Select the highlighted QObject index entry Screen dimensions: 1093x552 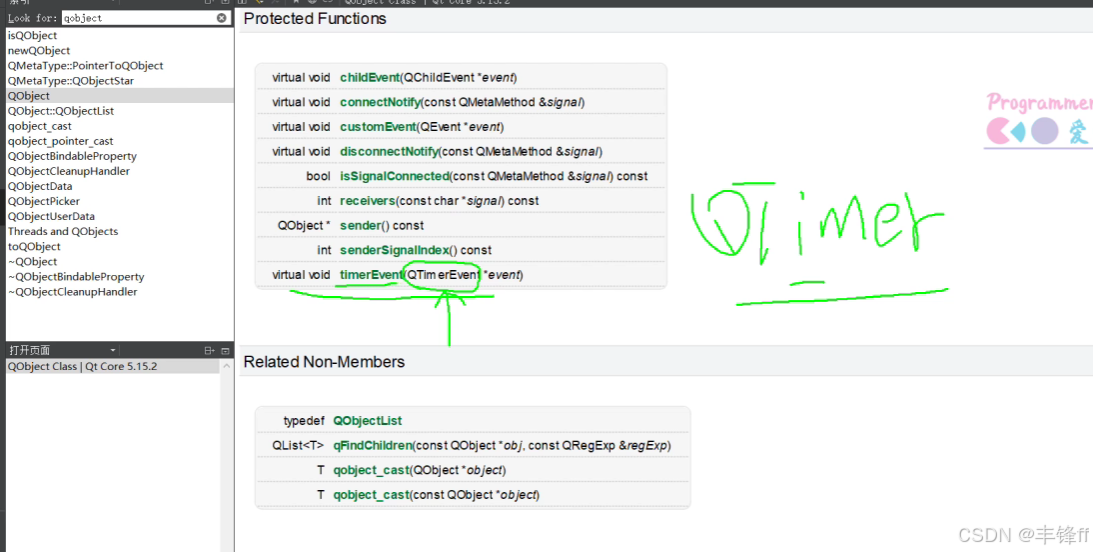(120, 96)
